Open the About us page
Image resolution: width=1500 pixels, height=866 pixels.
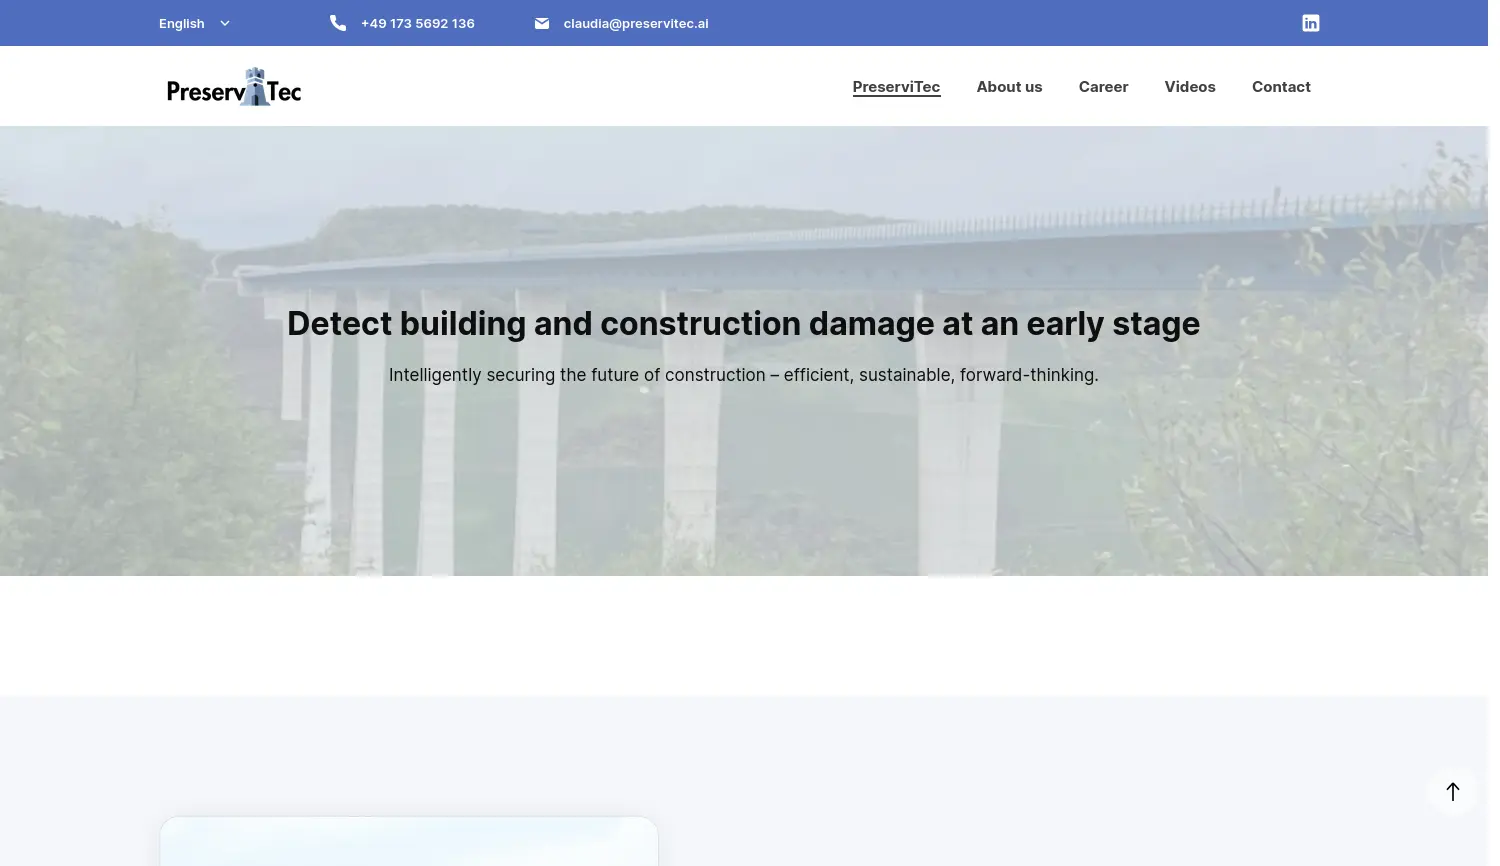click(x=1009, y=86)
